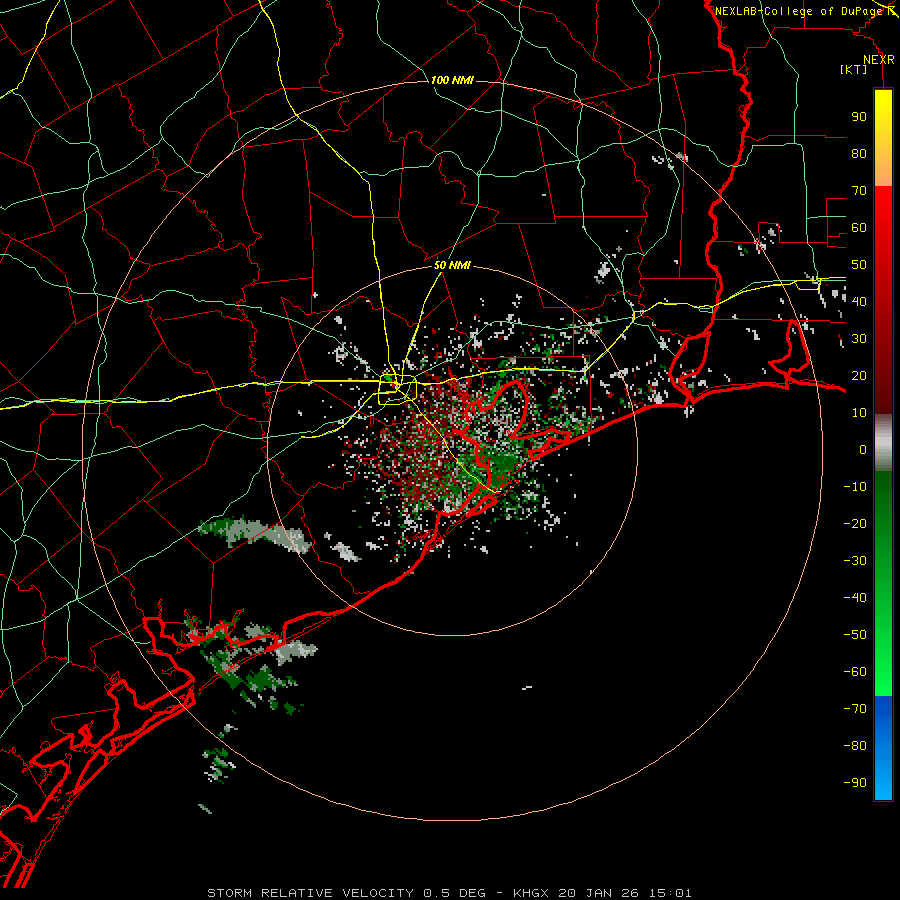Select the NEXLAB-College of DuPage header text
The image size is (900, 900).
[799, 11]
